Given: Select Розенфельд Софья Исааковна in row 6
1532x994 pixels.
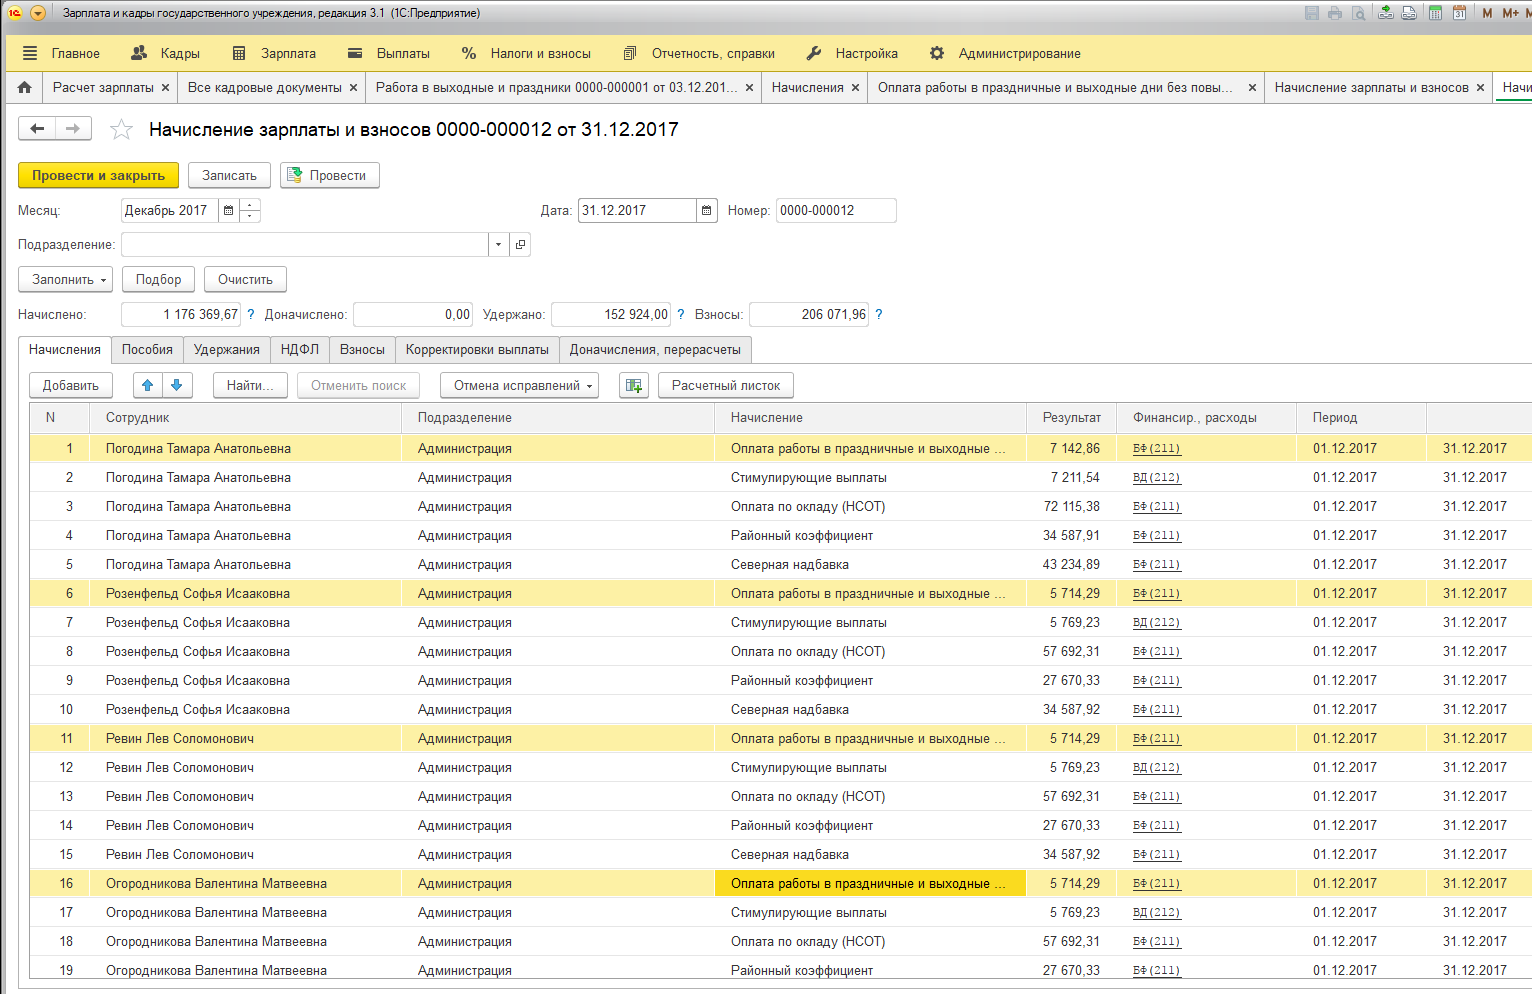Looking at the screenshot, I should (246, 593).
